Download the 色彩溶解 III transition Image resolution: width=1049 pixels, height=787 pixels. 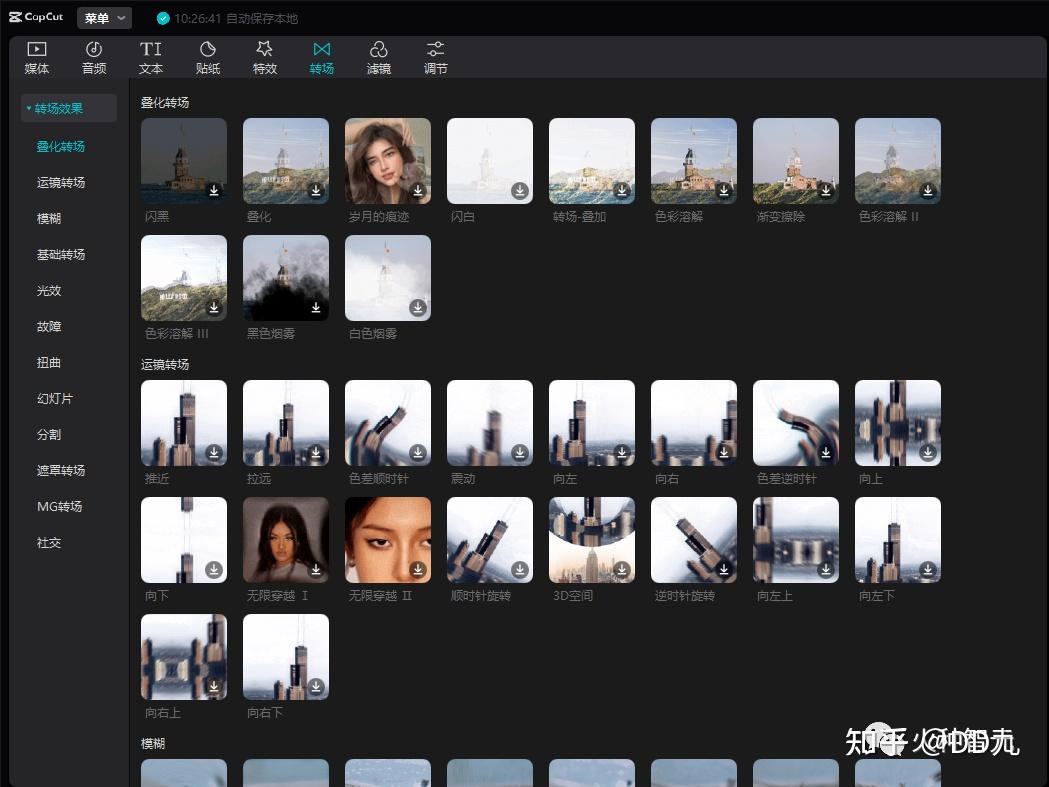click(214, 307)
